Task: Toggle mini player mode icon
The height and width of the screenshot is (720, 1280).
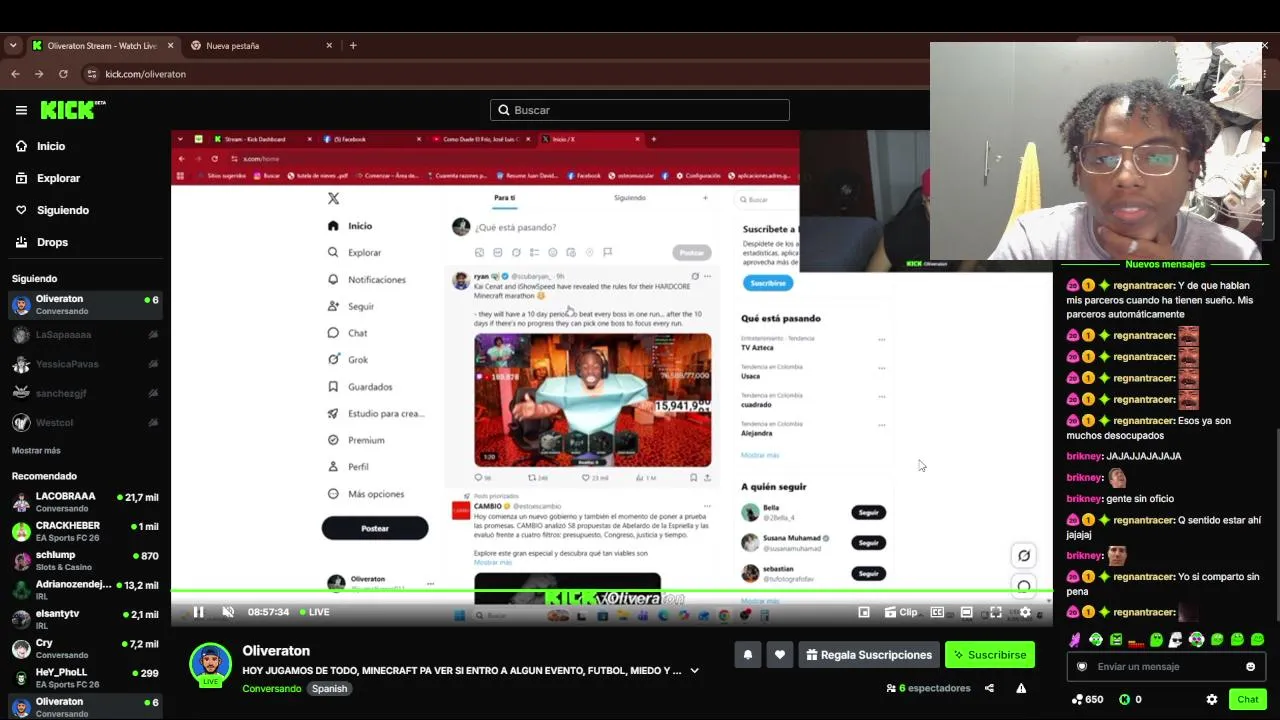Action: pyautogui.click(x=864, y=612)
